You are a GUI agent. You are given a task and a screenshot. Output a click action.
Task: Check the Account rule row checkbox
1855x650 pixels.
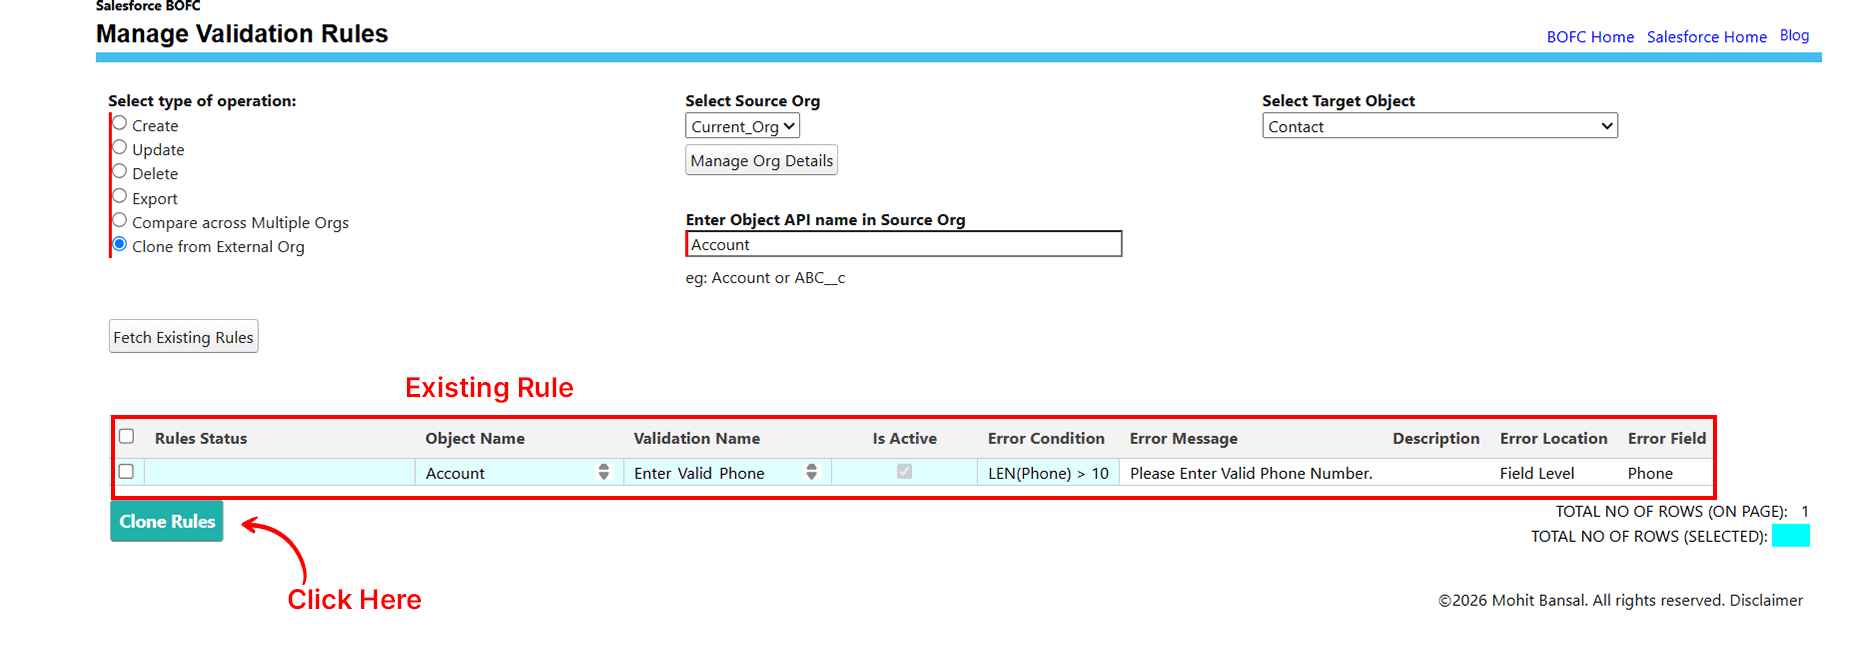tap(126, 471)
